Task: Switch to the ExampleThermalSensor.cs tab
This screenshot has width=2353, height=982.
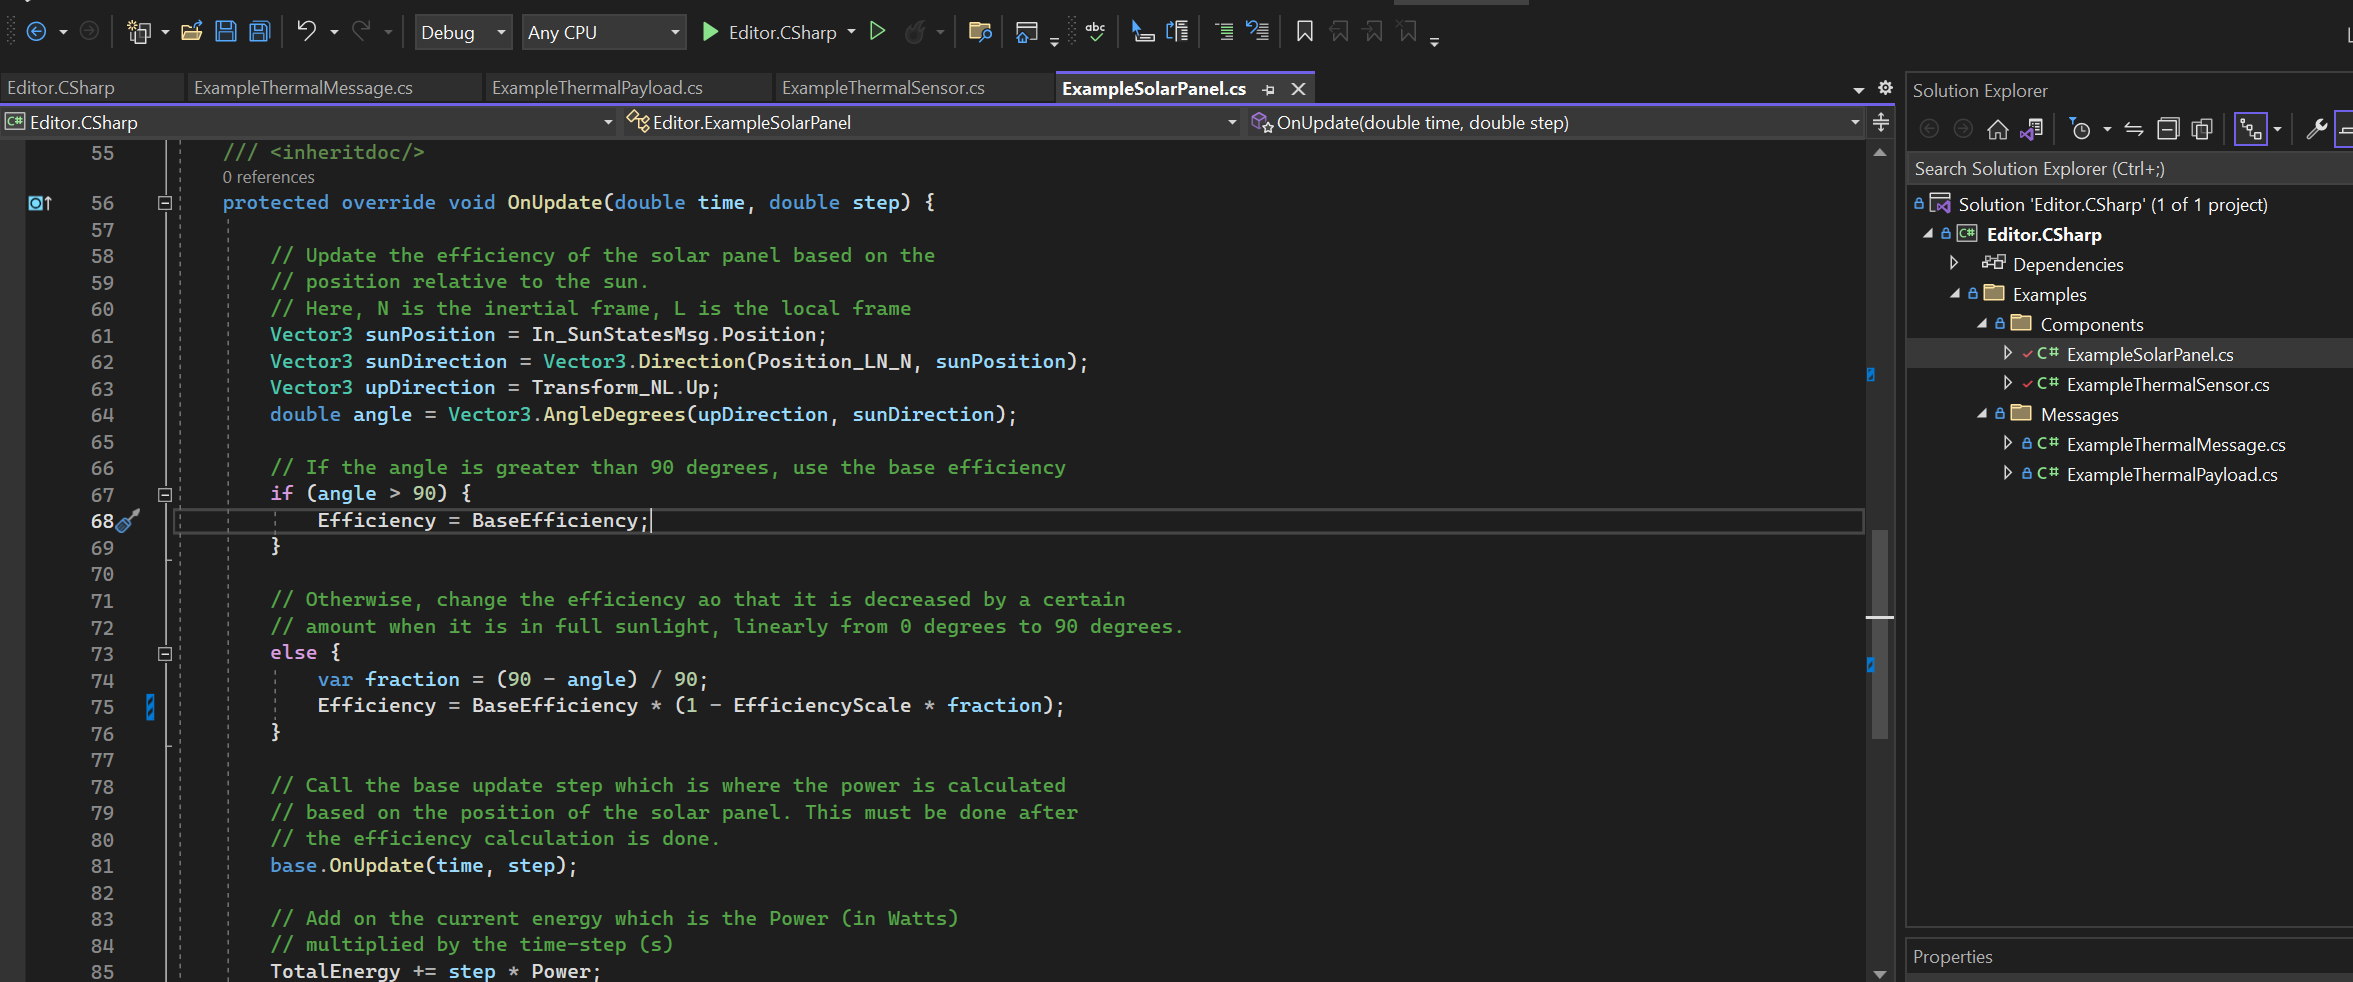Action: tap(883, 88)
